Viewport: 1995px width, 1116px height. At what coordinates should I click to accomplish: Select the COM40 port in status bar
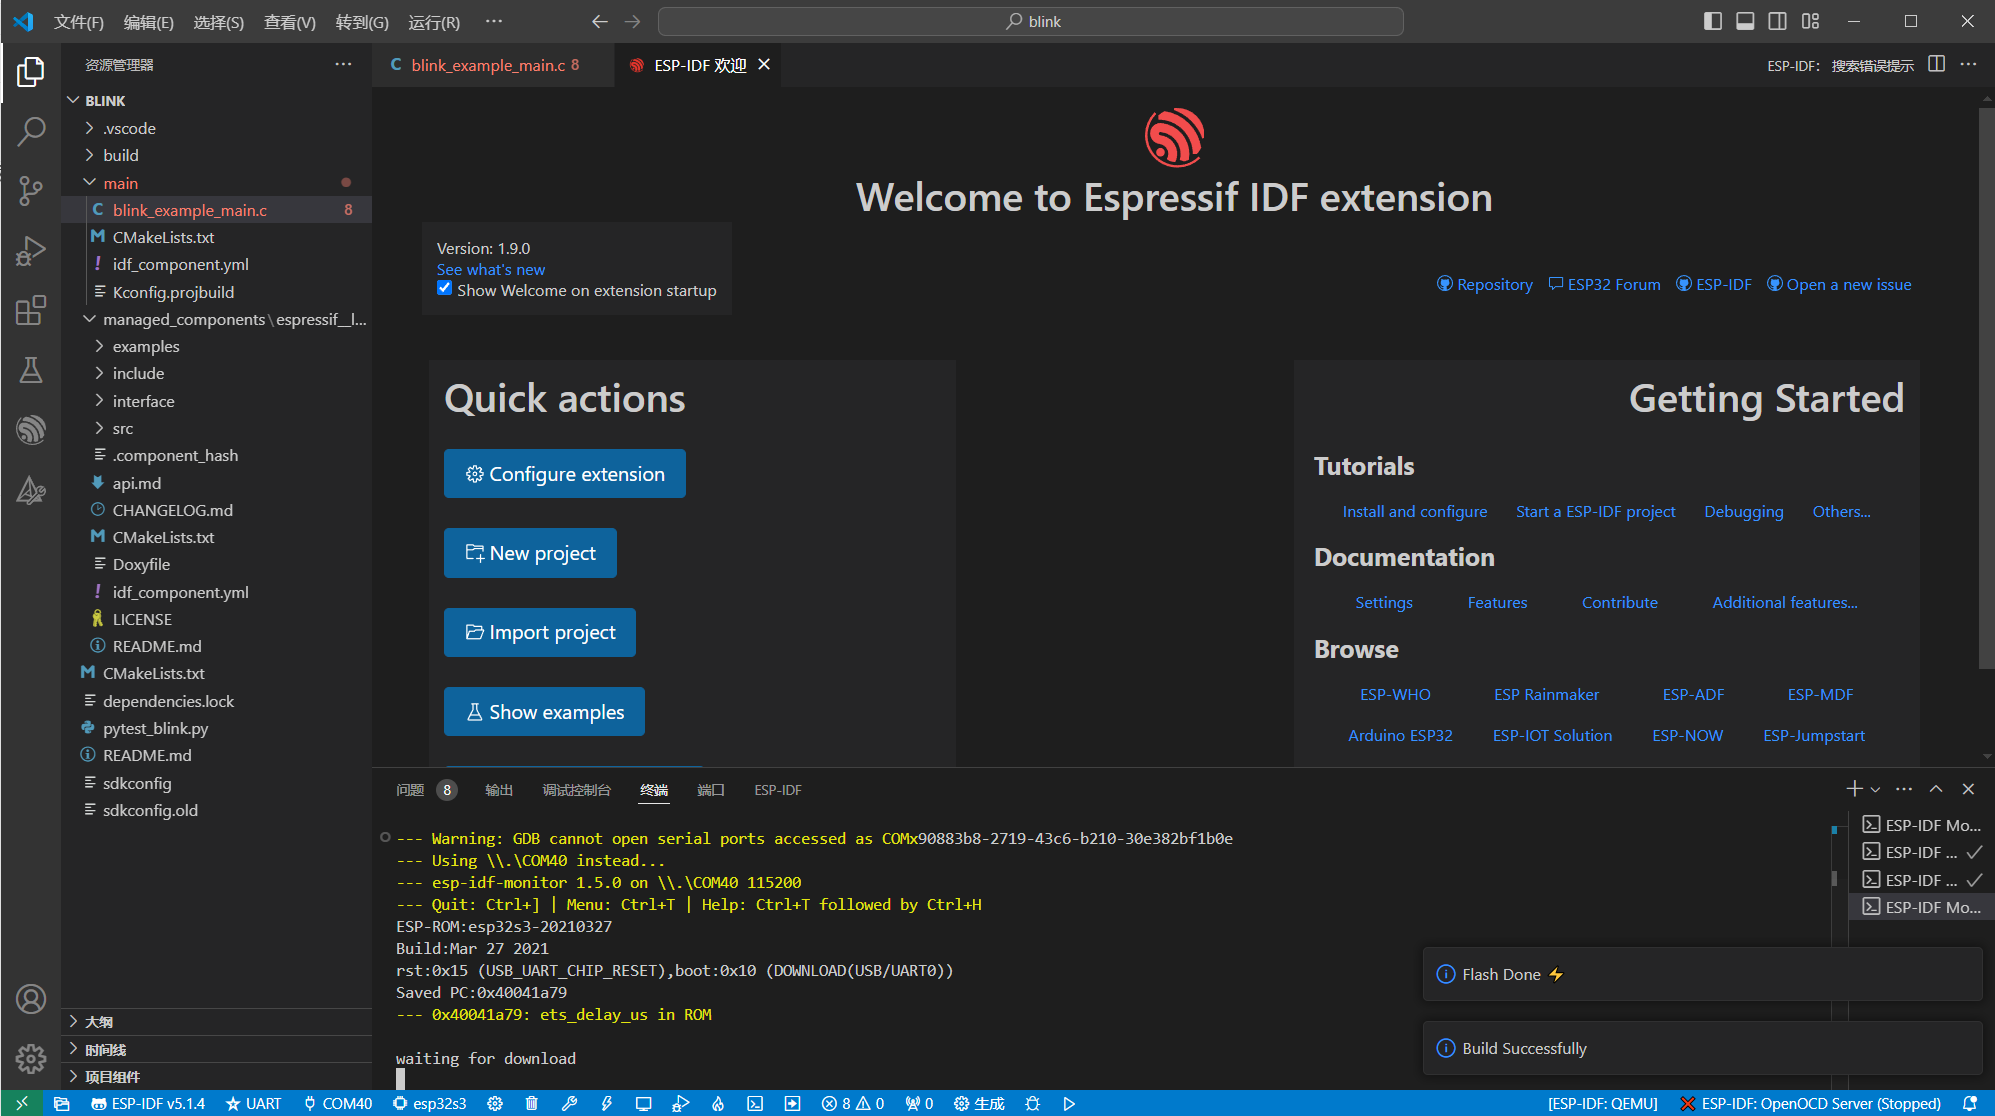338,1103
